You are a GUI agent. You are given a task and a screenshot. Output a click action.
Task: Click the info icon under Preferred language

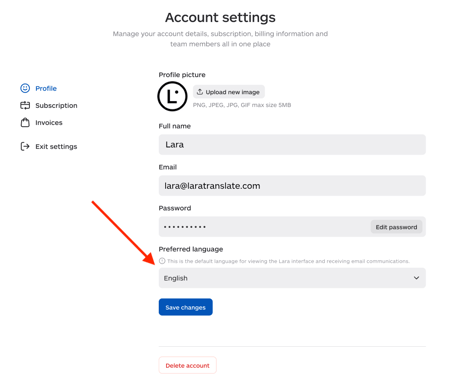[162, 261]
